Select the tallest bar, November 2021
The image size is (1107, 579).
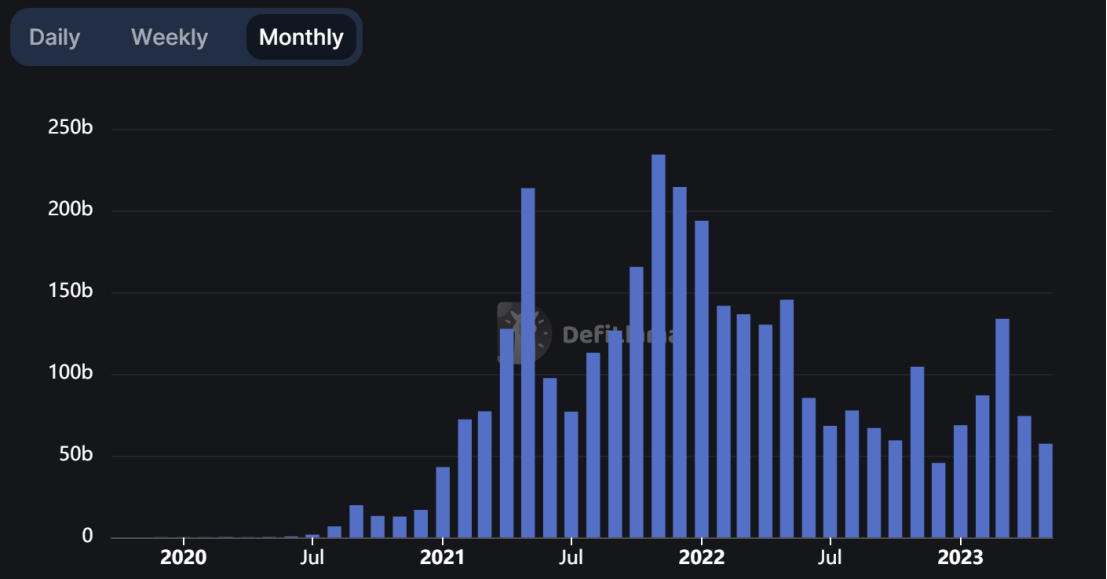[x=658, y=346]
